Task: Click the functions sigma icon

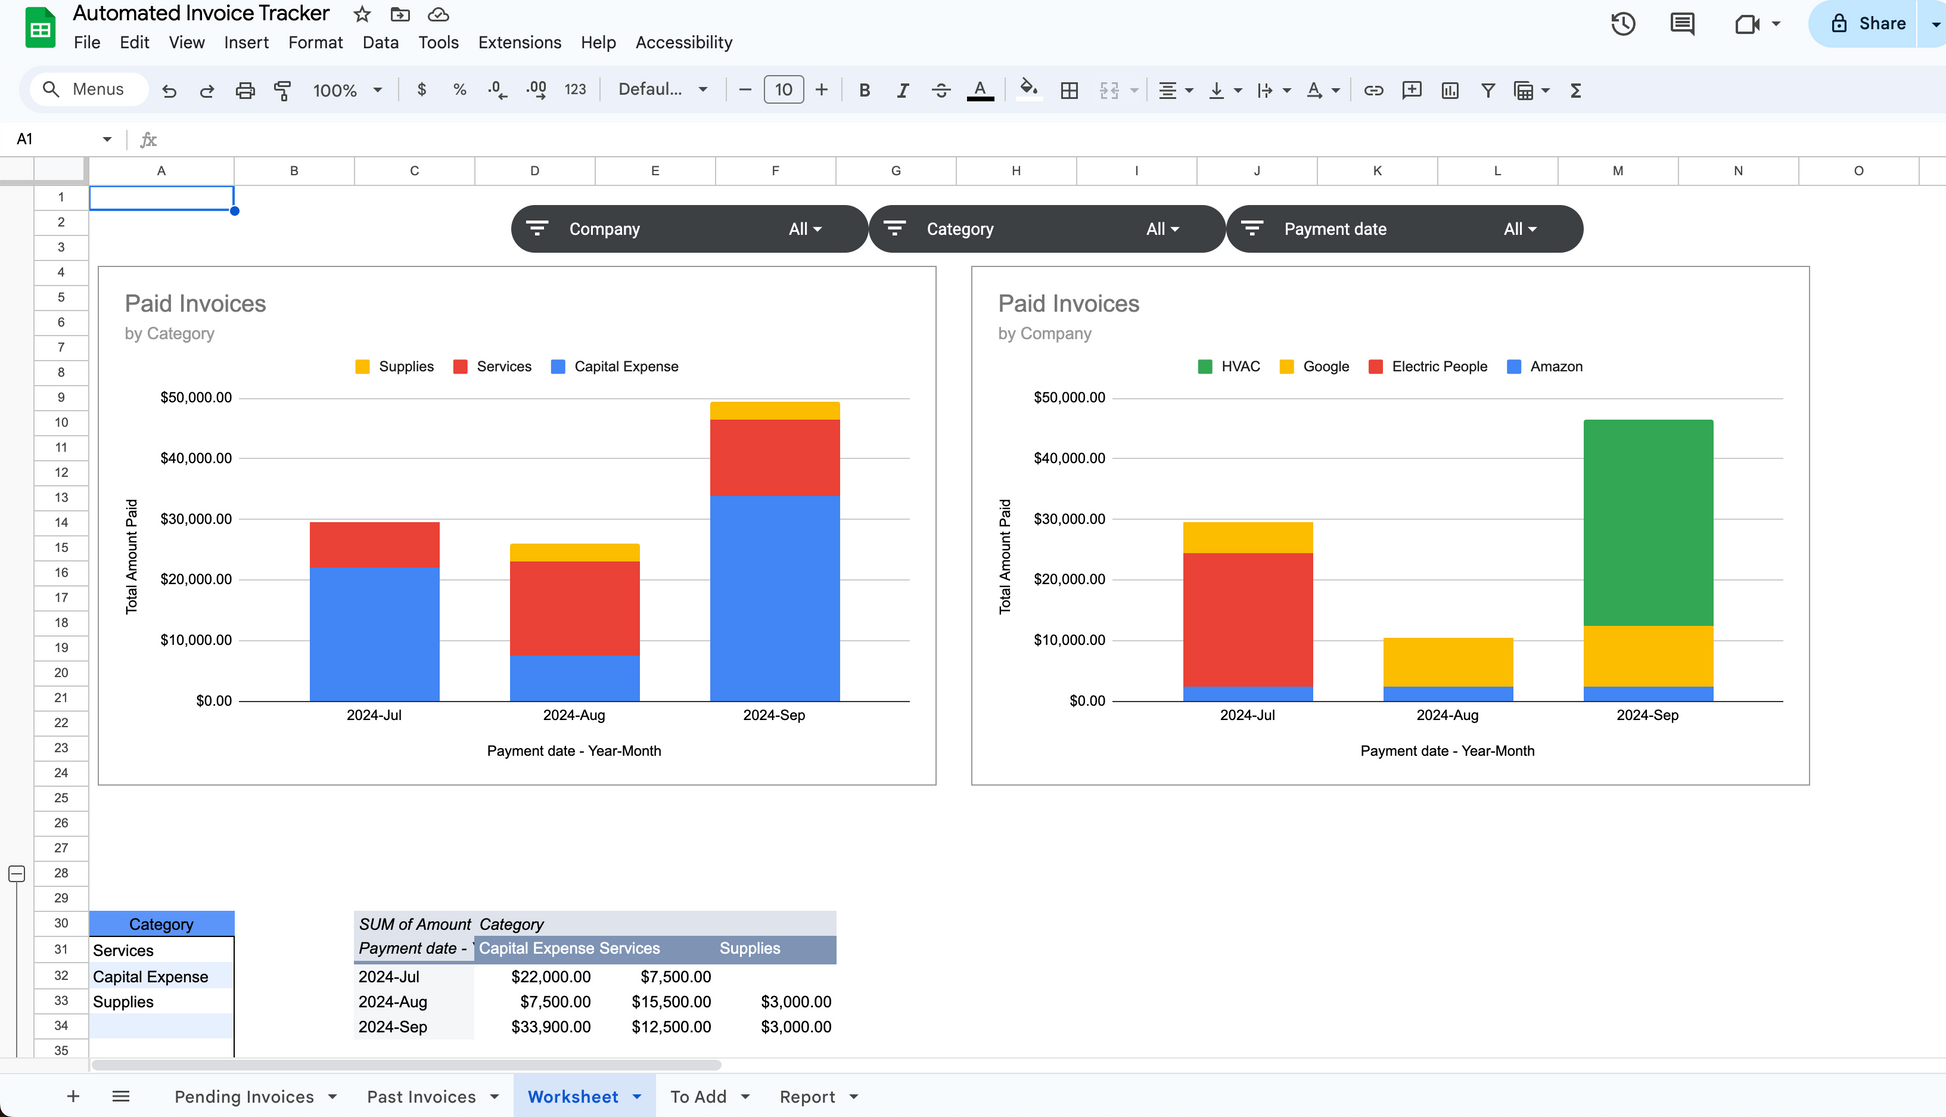Action: point(1576,90)
